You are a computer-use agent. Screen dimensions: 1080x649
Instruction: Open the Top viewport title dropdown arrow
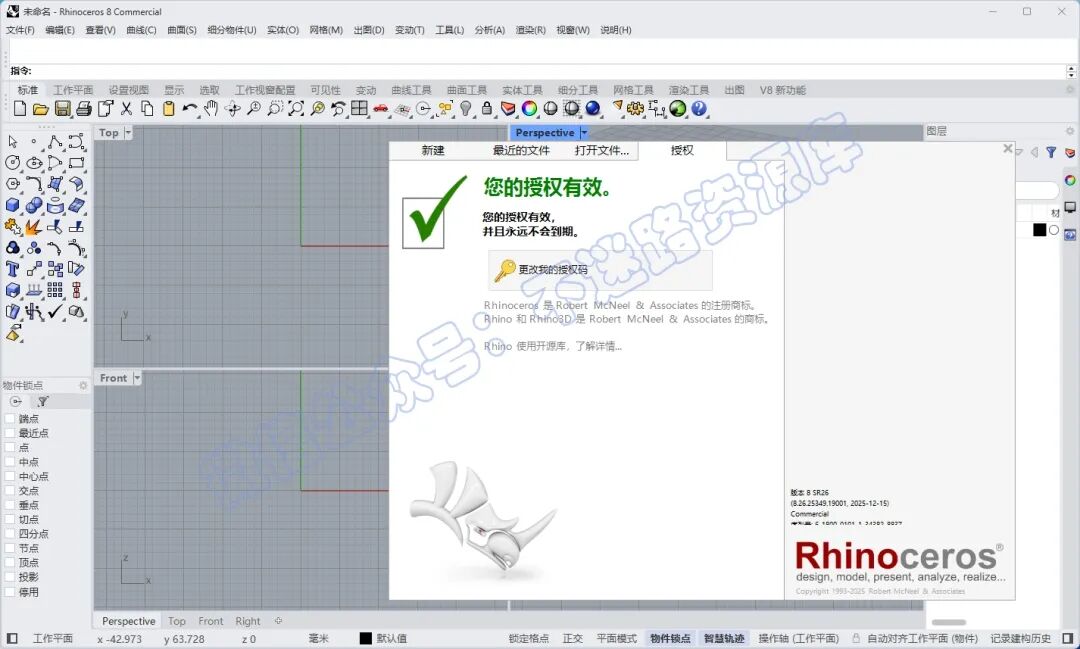click(128, 132)
